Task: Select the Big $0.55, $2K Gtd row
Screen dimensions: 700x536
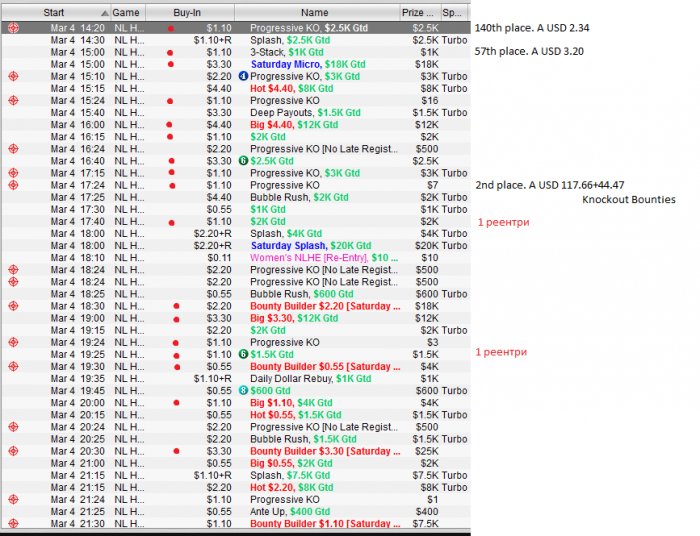Action: (x=236, y=463)
